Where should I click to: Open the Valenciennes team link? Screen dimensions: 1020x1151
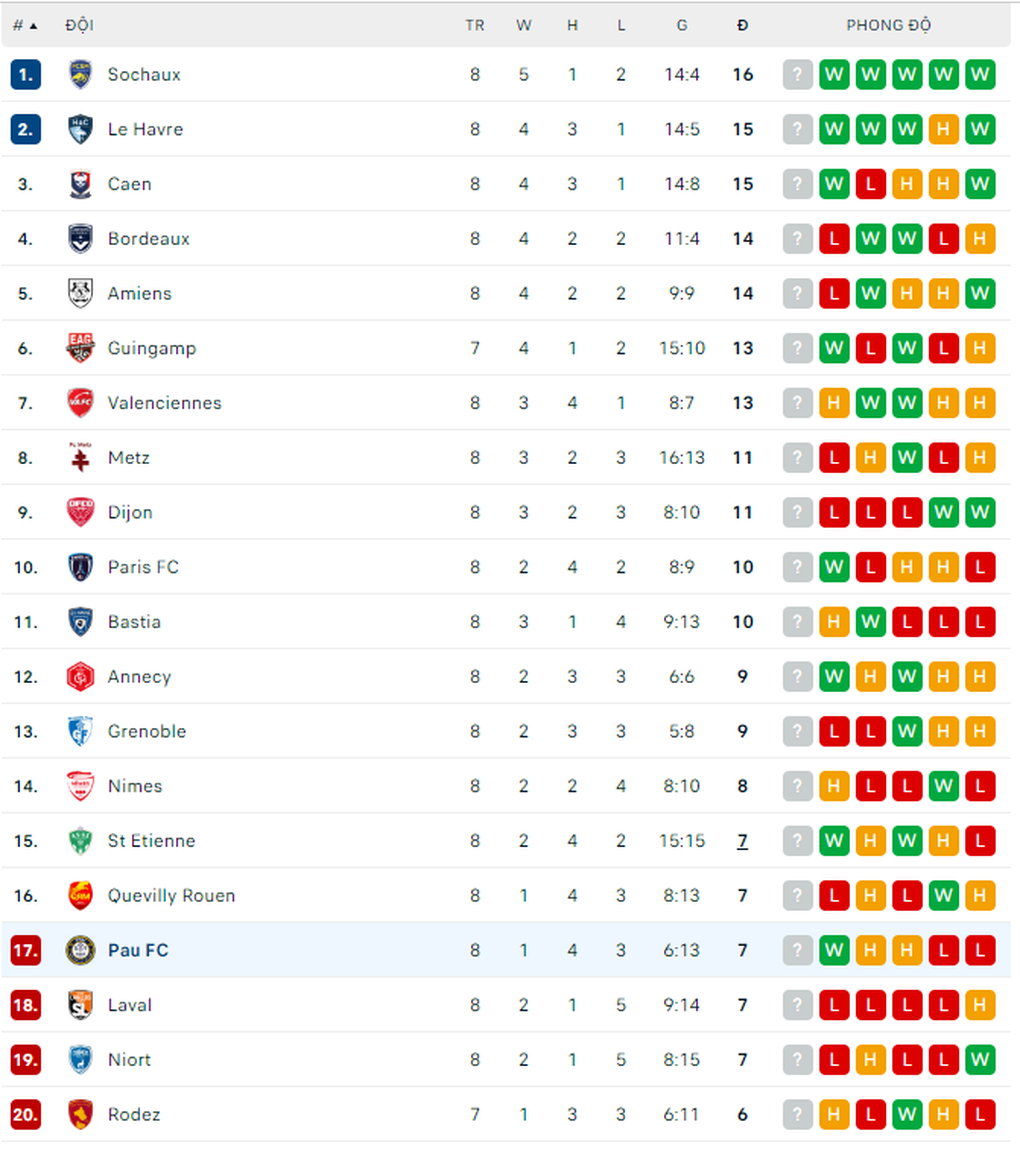point(164,403)
